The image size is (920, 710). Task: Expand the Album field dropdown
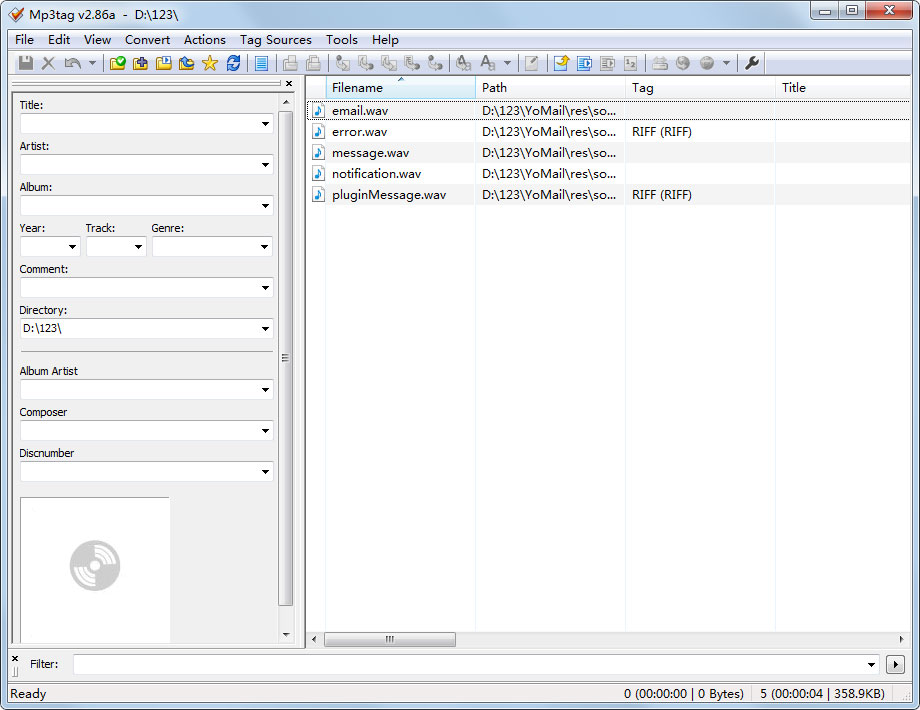(x=265, y=206)
